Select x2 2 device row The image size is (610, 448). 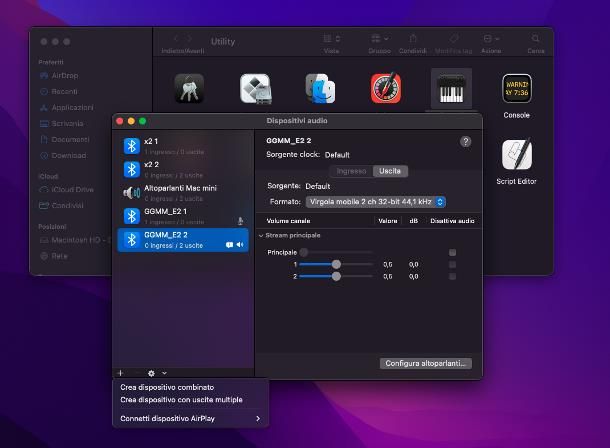[183, 170]
